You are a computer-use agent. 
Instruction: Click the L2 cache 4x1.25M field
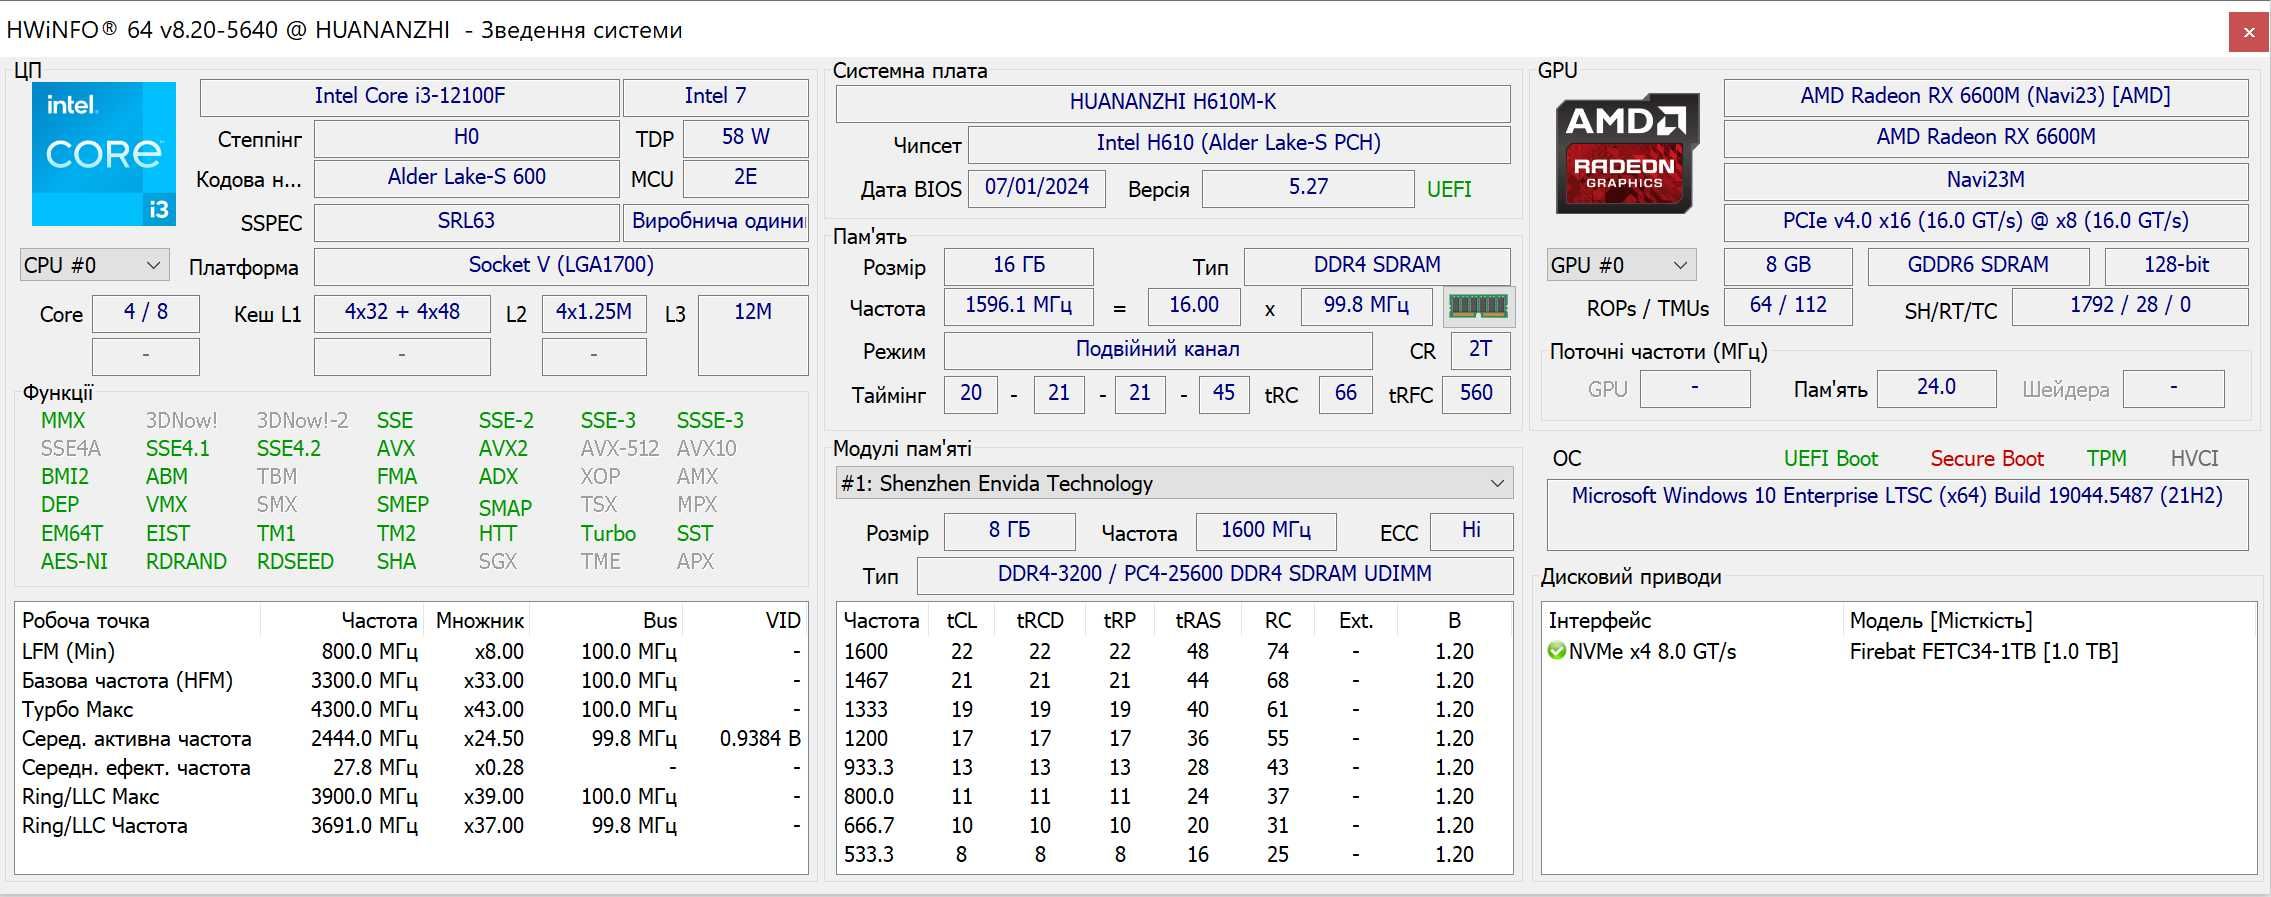[594, 313]
